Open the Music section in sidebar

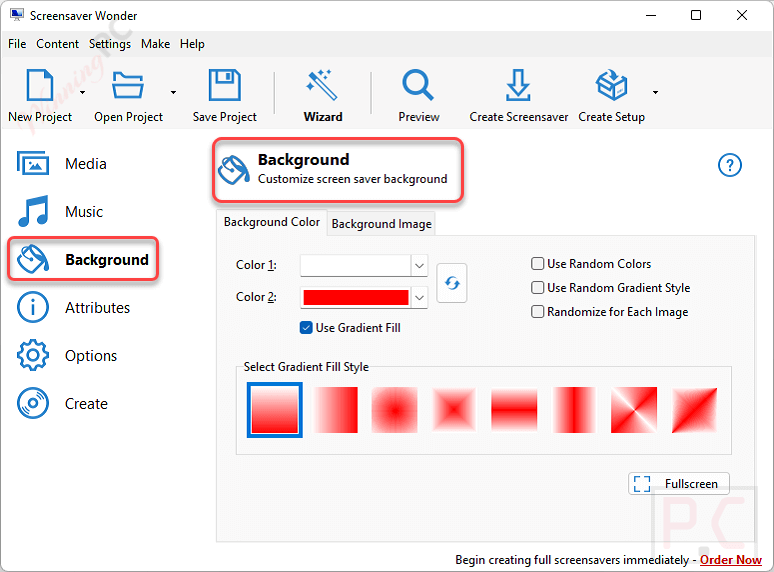(61, 211)
